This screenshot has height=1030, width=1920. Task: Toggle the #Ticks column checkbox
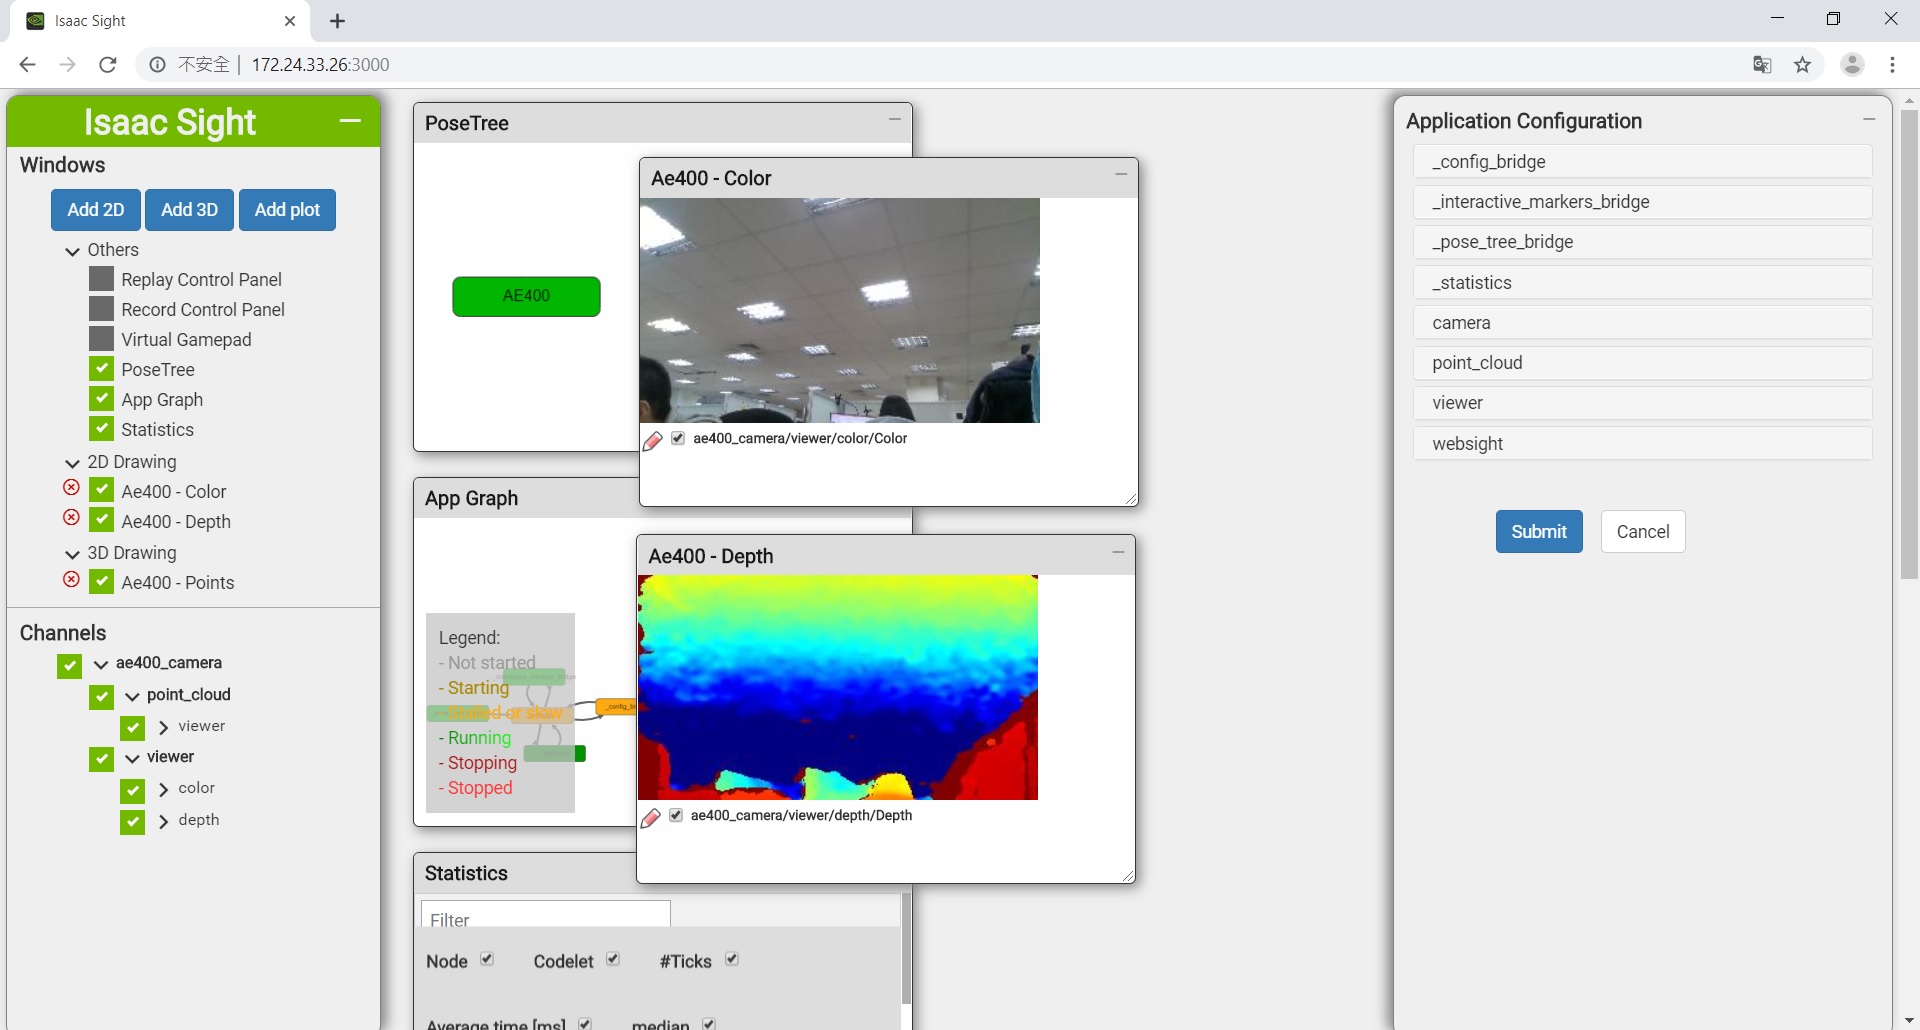click(732, 959)
